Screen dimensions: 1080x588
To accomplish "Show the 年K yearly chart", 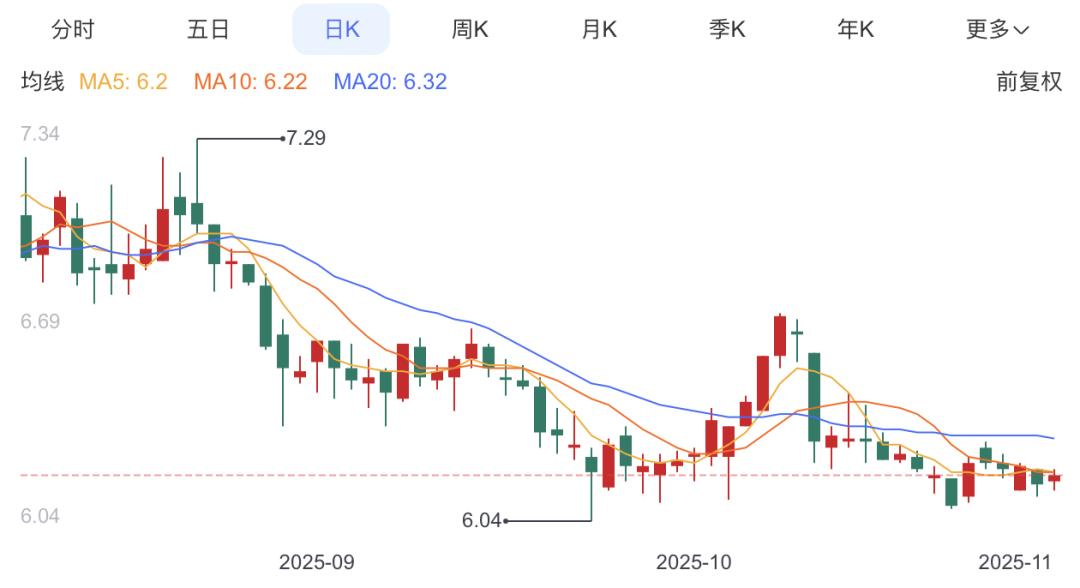I will pos(855,30).
